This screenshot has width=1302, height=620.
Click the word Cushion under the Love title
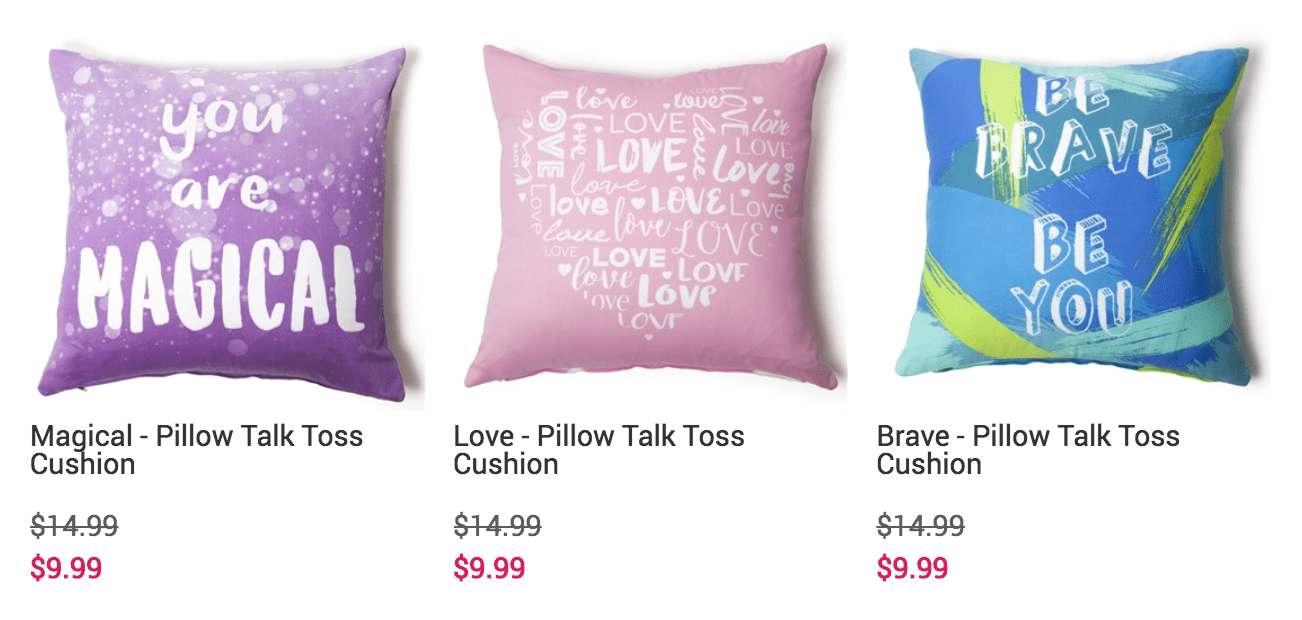click(x=506, y=465)
